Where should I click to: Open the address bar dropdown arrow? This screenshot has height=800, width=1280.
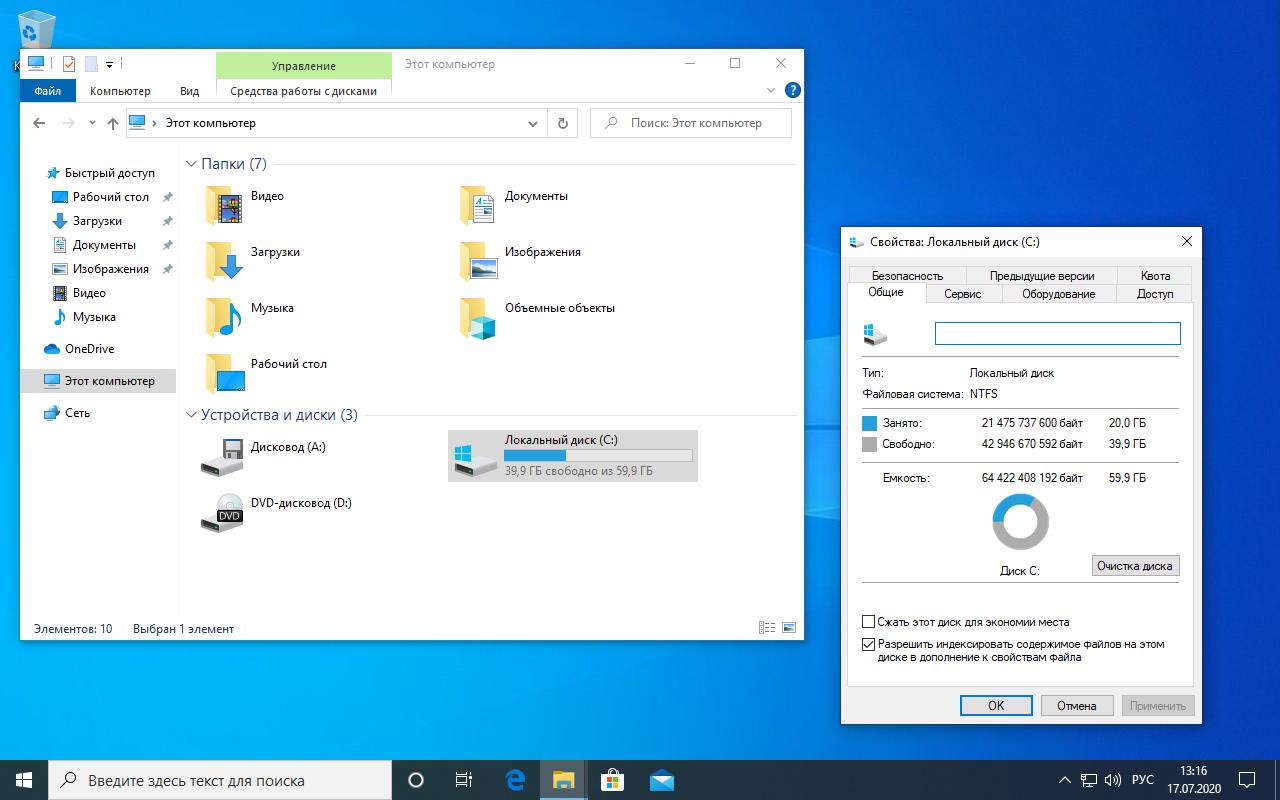pos(533,123)
